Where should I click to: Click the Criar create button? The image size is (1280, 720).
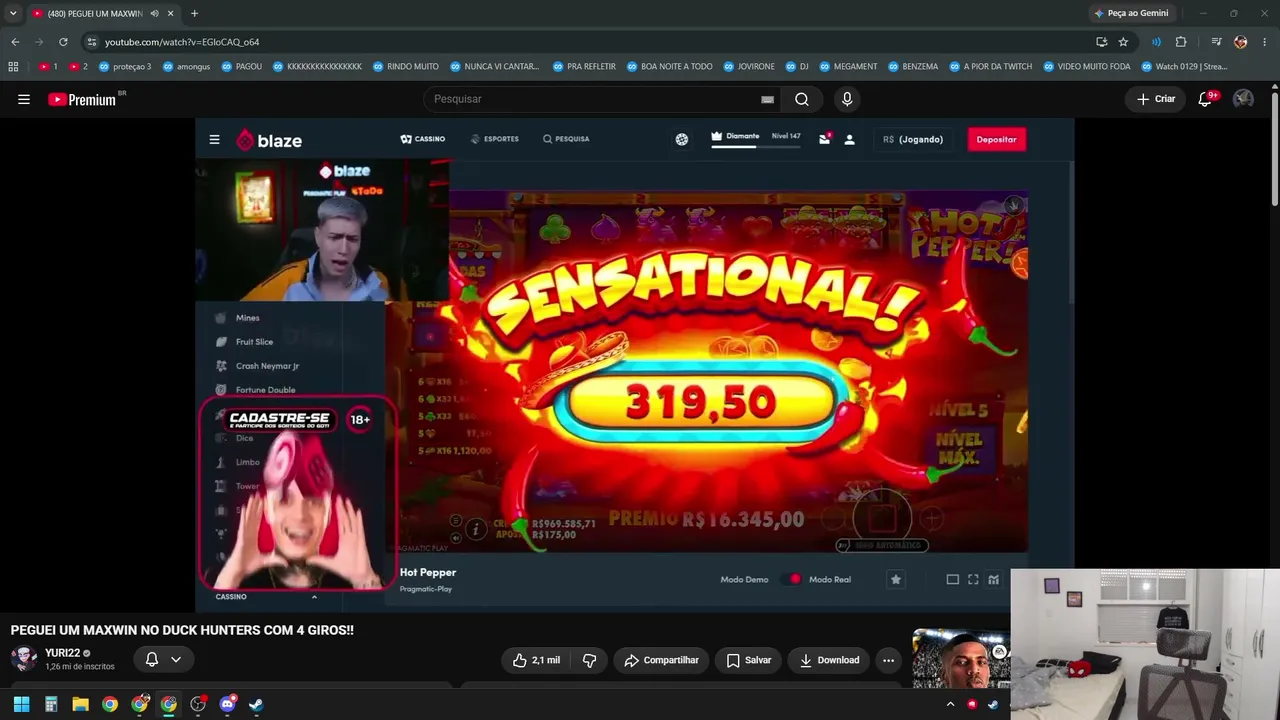(1156, 99)
